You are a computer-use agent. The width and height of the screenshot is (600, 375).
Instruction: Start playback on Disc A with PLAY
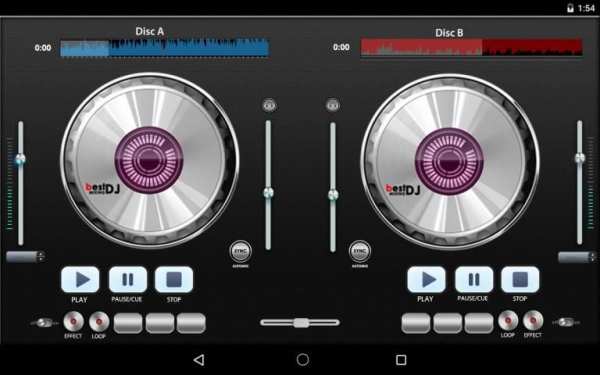(x=80, y=279)
